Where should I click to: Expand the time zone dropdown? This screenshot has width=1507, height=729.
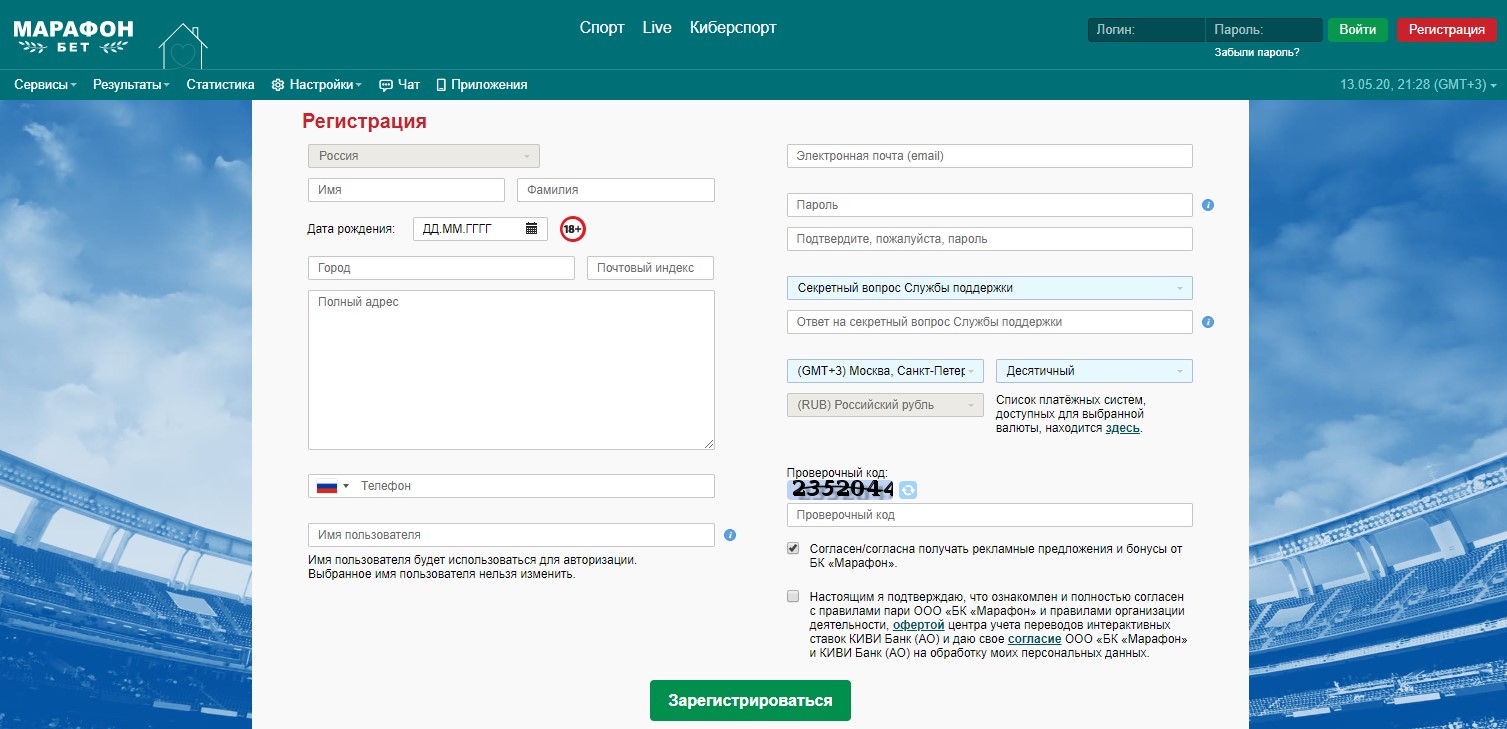pyautogui.click(x=885, y=371)
